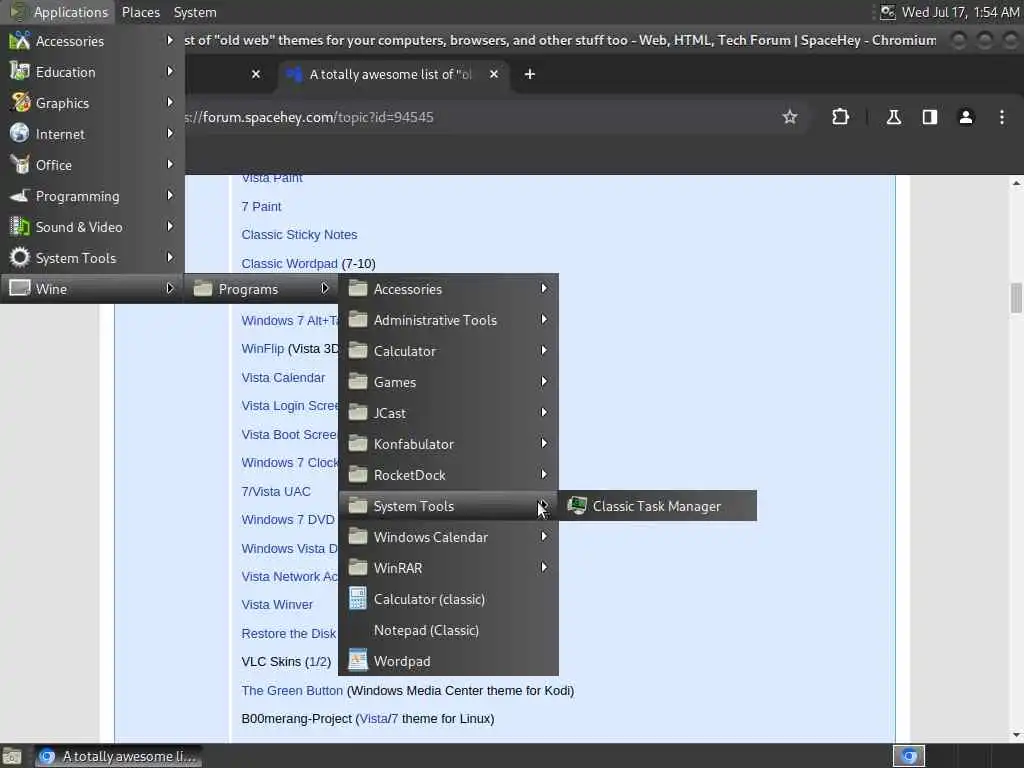Image resolution: width=1024 pixels, height=768 pixels.
Task: Select Wine in Applications menu
Action: (x=92, y=289)
